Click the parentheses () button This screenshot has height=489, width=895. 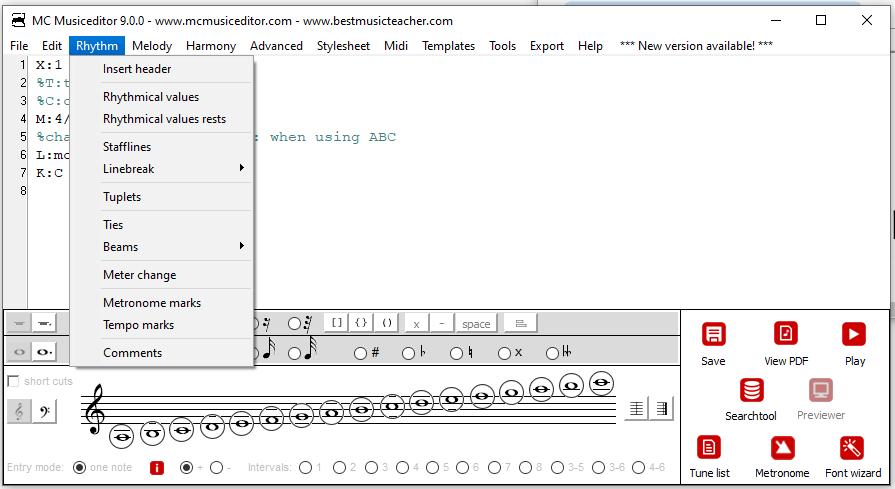coord(386,323)
